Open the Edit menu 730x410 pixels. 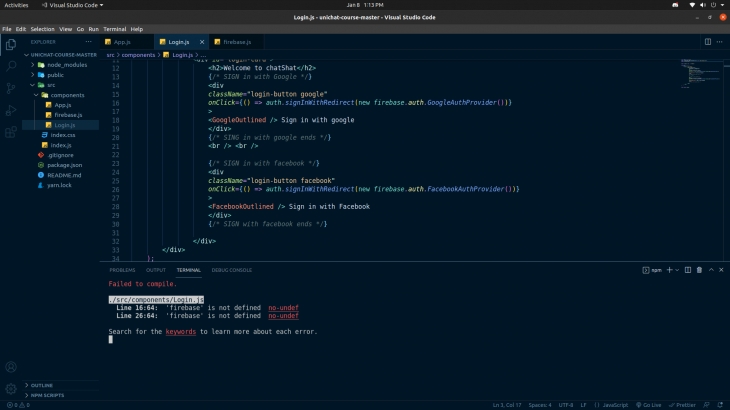(x=21, y=29)
